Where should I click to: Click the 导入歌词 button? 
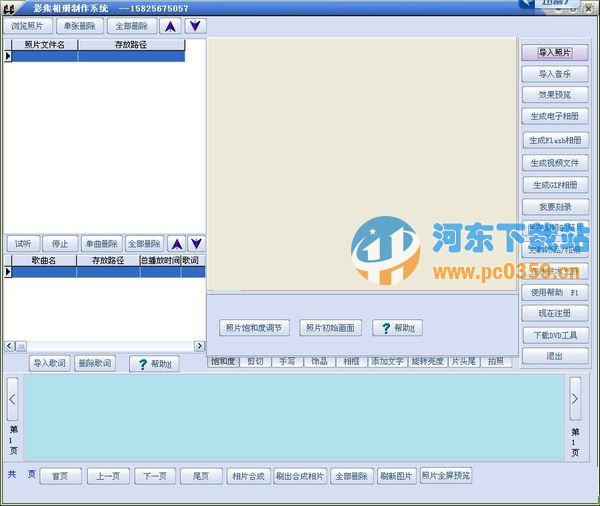click(x=50, y=363)
